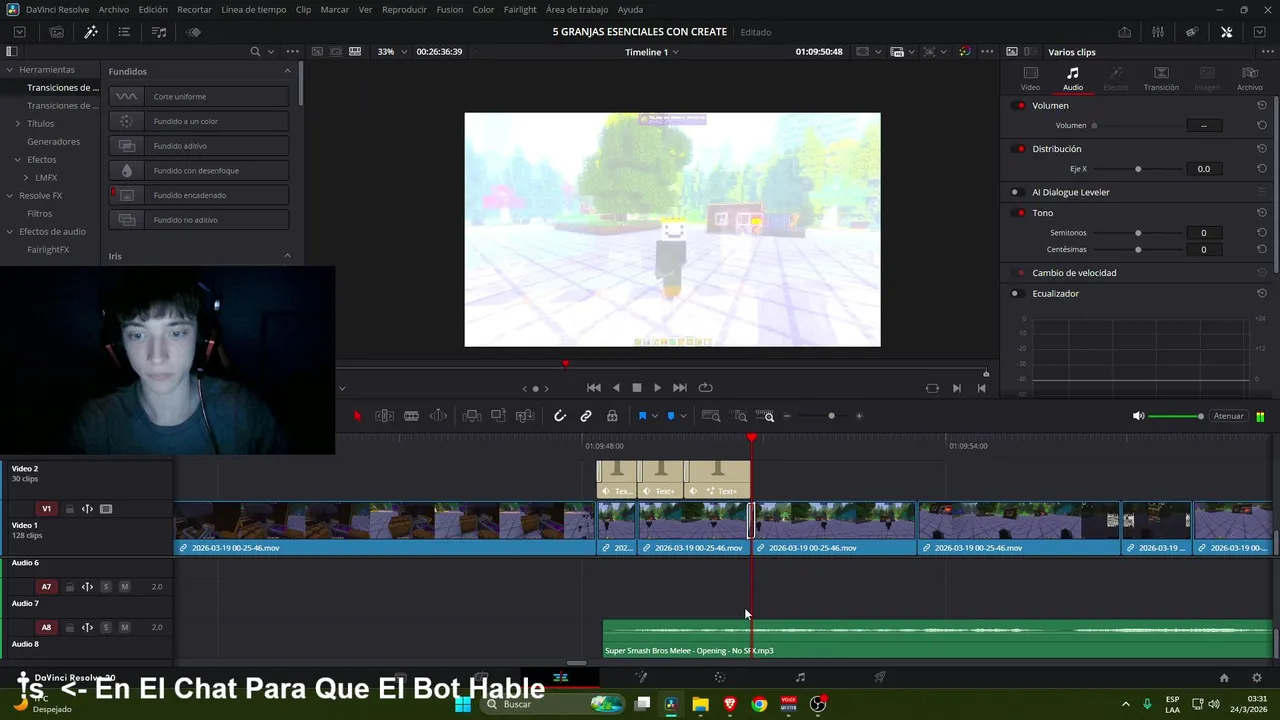The image size is (1280, 720).
Task: Collapse Herramientas tree section
Action: (x=10, y=70)
